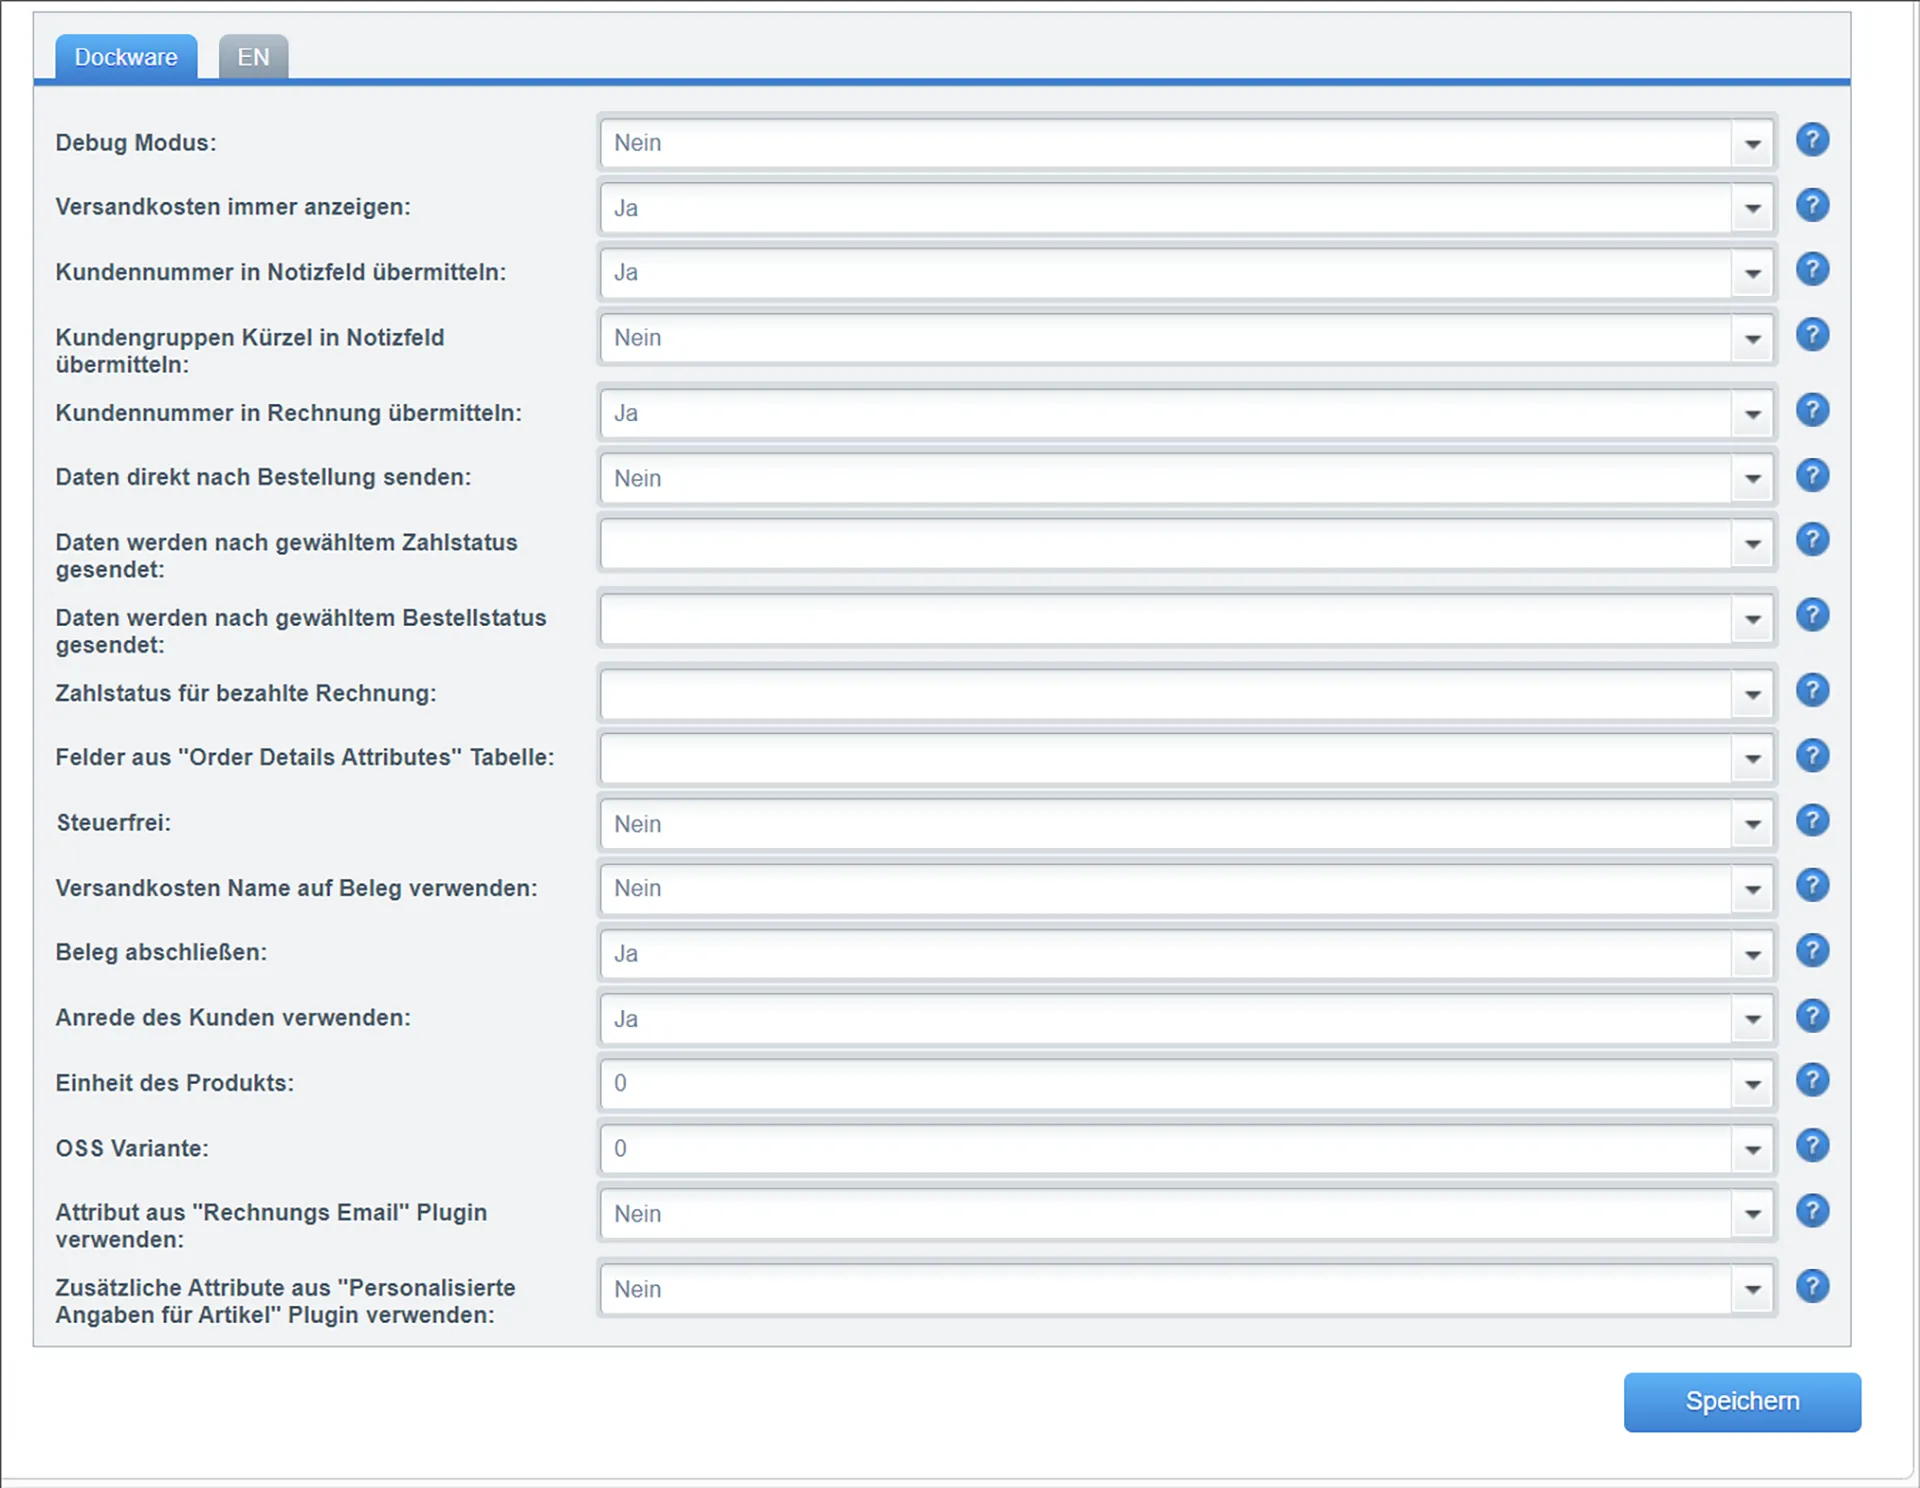Expand the Debug Modus dropdown
1920x1488 pixels.
[1752, 144]
